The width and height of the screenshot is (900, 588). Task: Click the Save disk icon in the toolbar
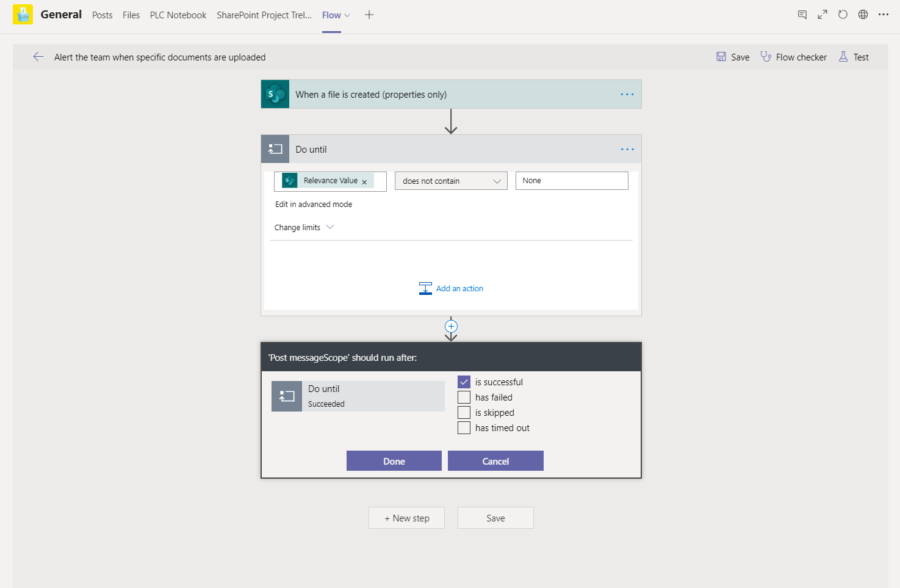(x=722, y=57)
